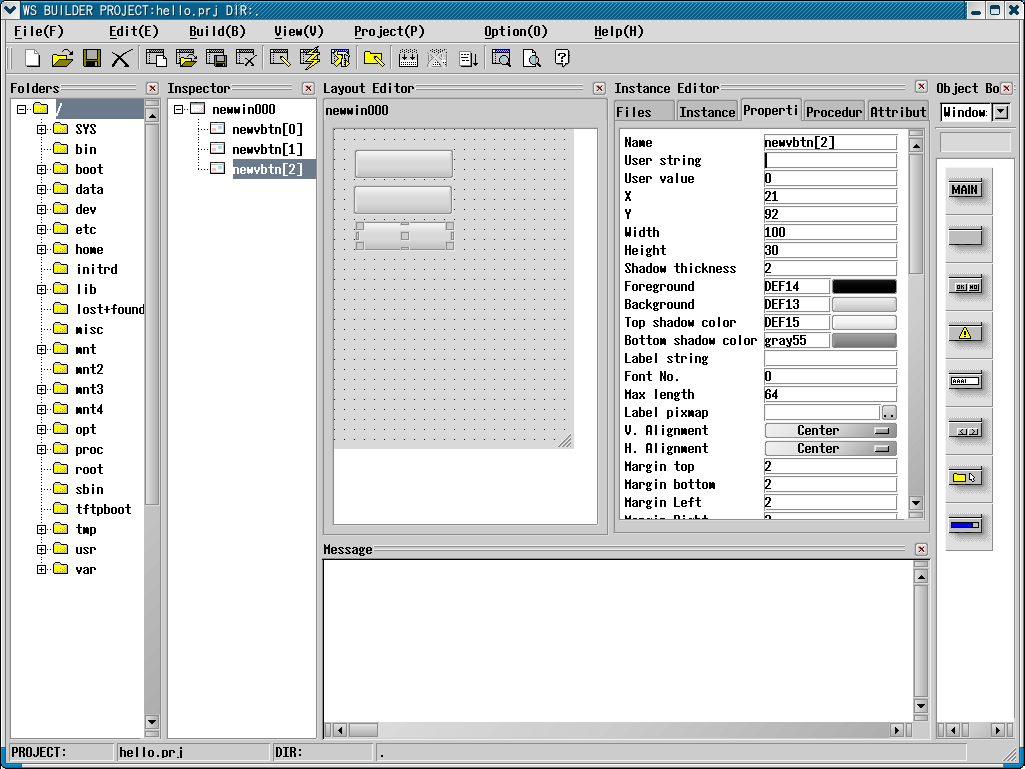Viewport: 1025px width, 769px height.
Task: Close the Message panel
Action: pos(921,549)
